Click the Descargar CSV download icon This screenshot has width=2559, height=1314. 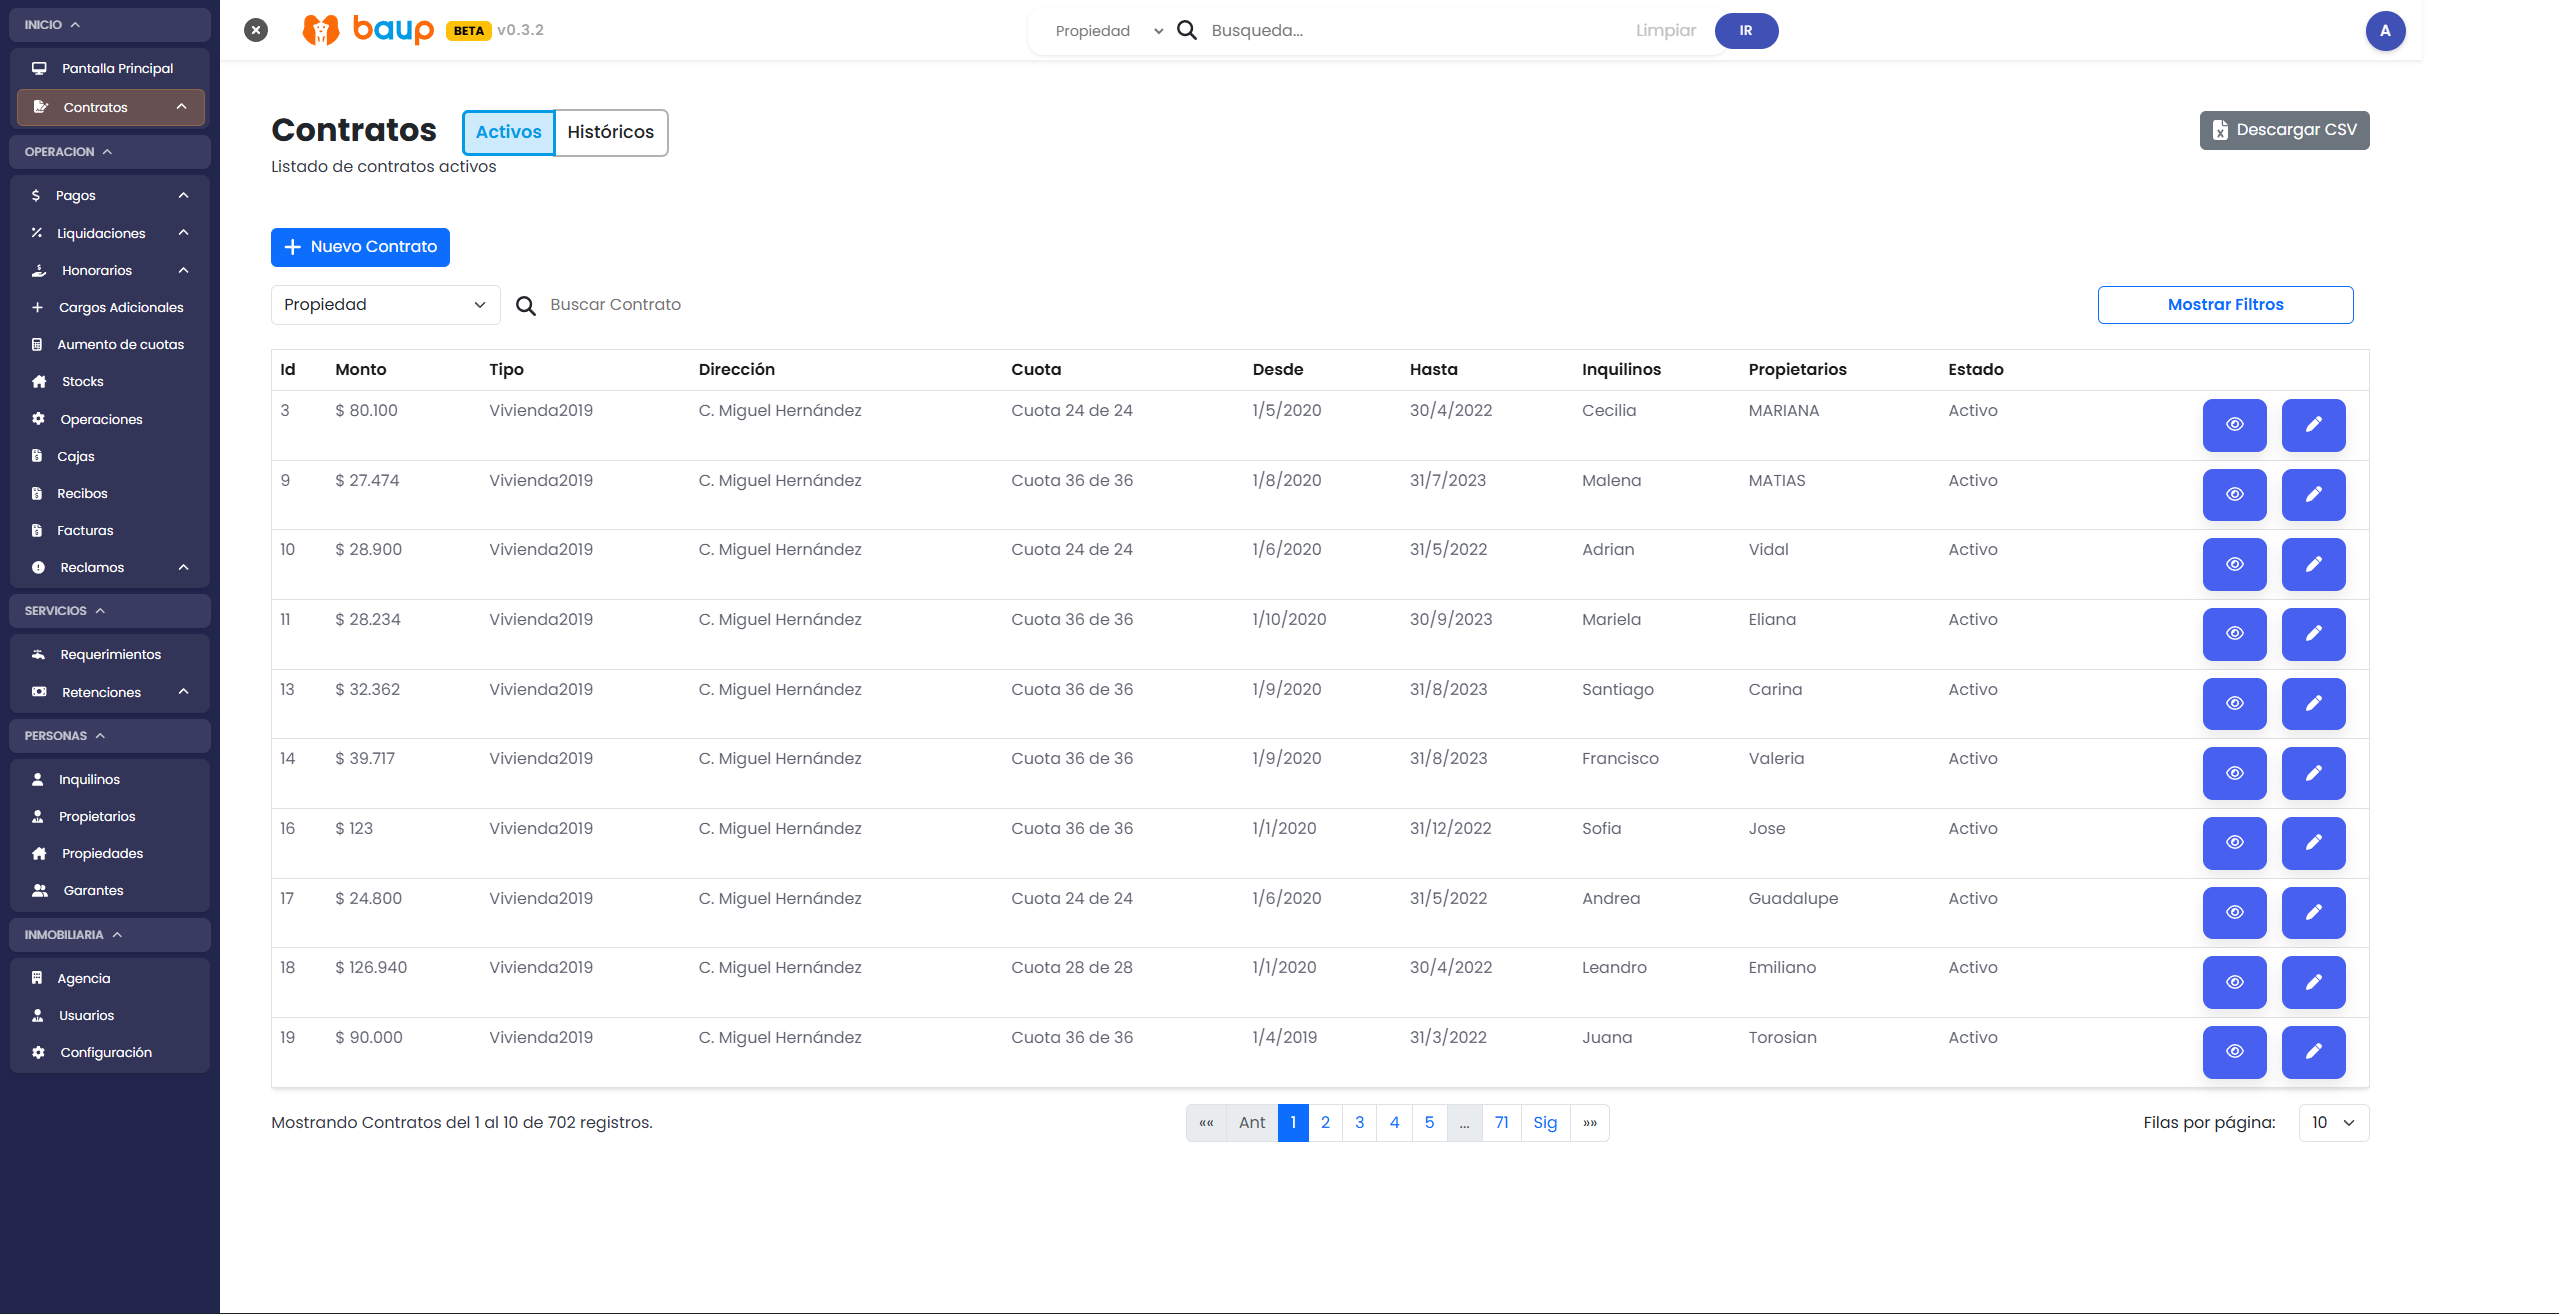[x=2219, y=130]
